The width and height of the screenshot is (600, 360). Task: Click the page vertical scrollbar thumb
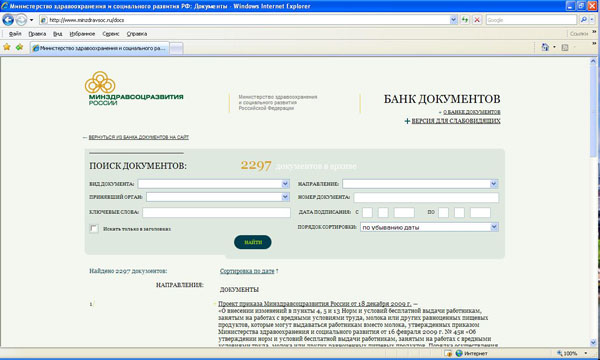click(593, 111)
